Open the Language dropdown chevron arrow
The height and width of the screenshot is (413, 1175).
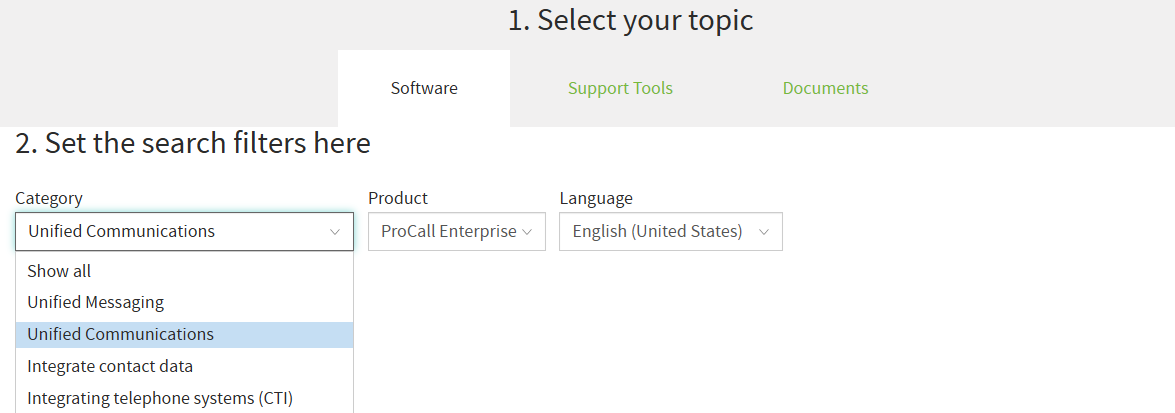click(764, 232)
